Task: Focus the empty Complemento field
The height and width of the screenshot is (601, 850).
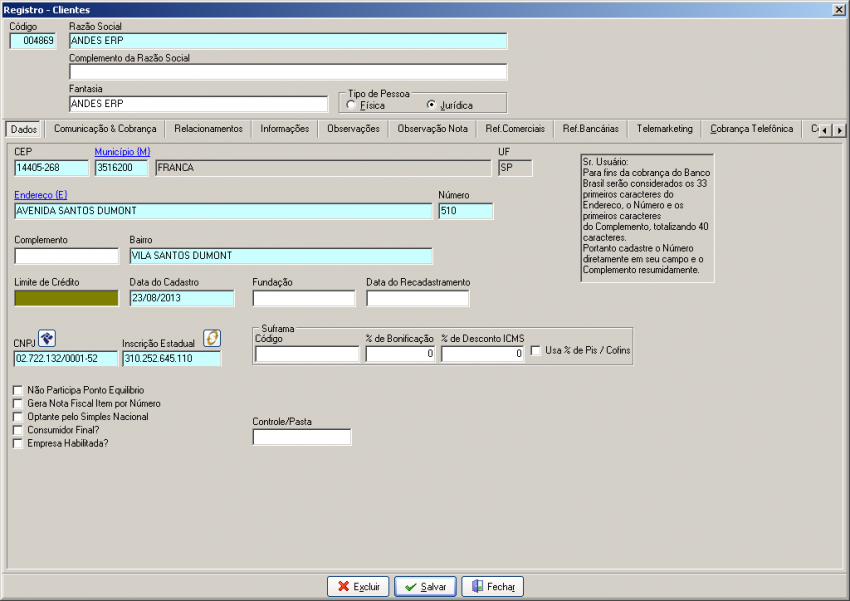Action: tap(66, 256)
